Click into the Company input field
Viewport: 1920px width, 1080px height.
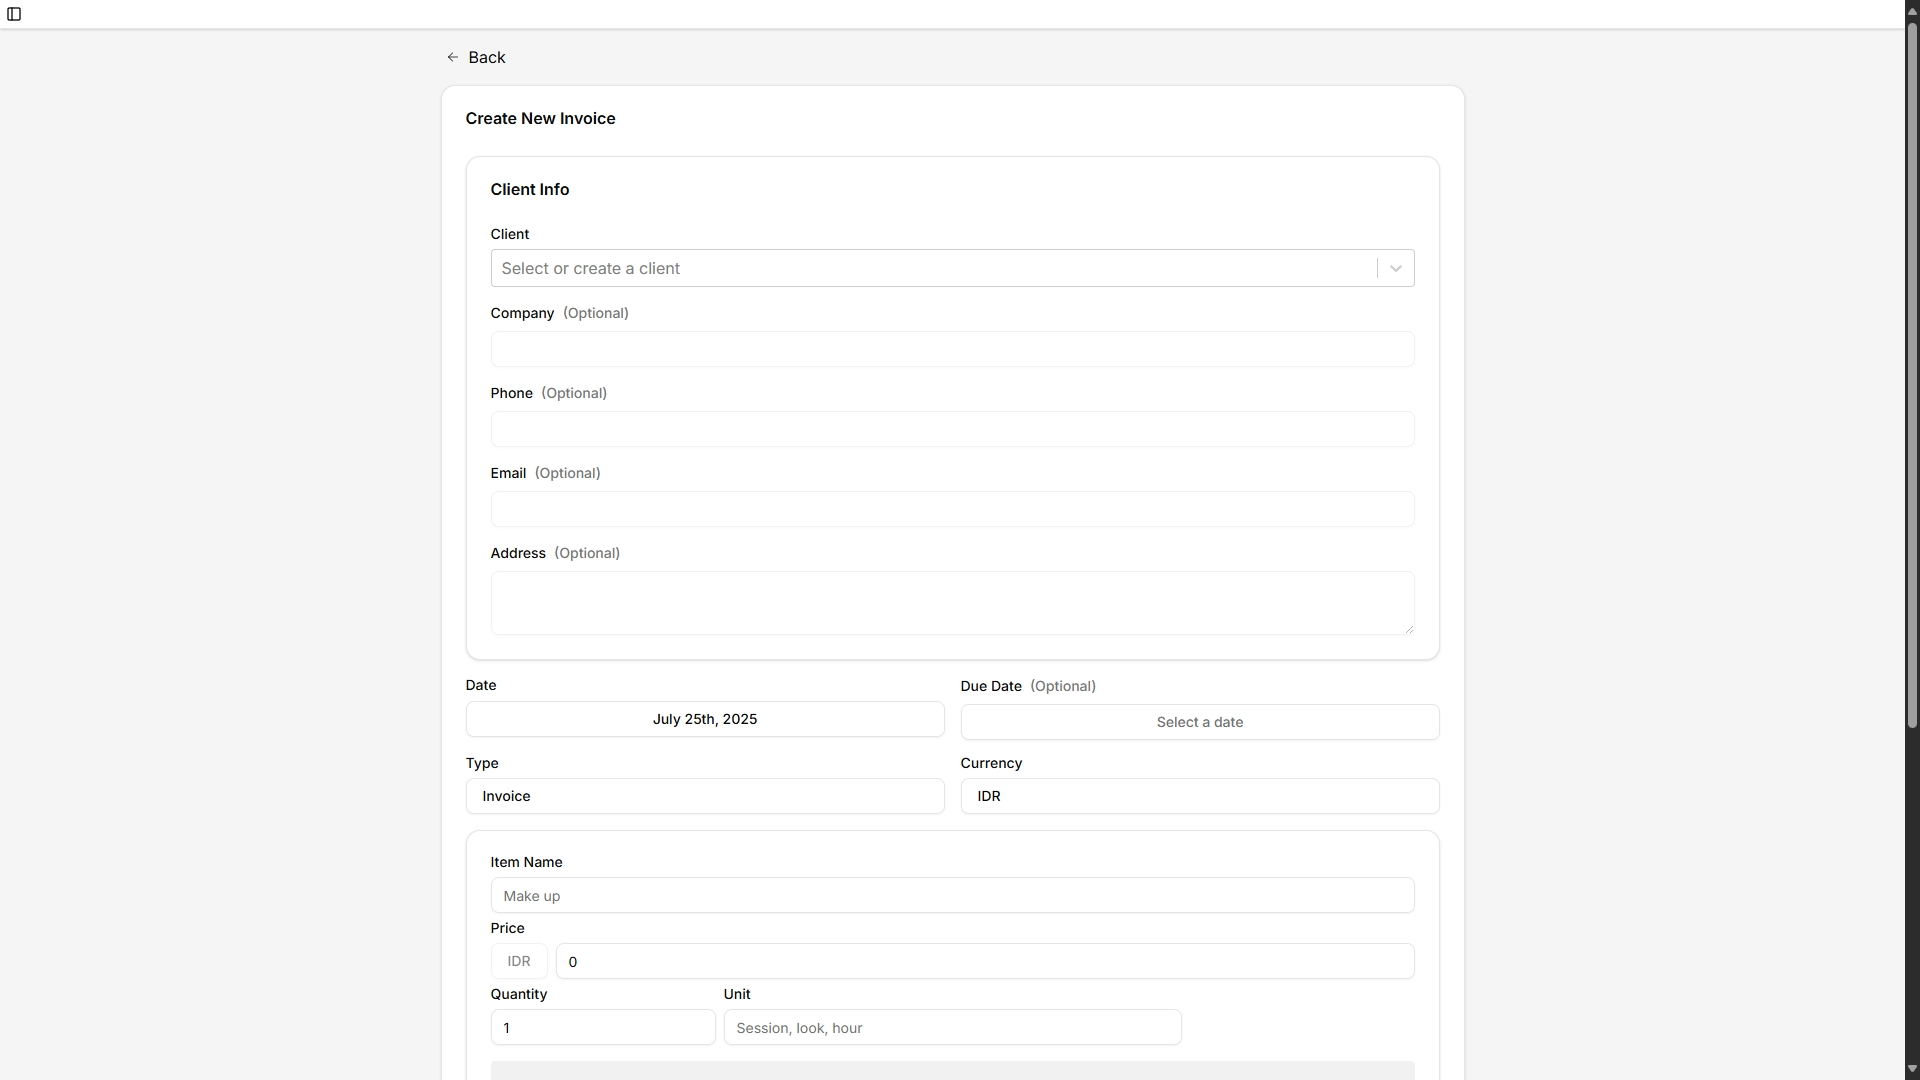click(952, 349)
